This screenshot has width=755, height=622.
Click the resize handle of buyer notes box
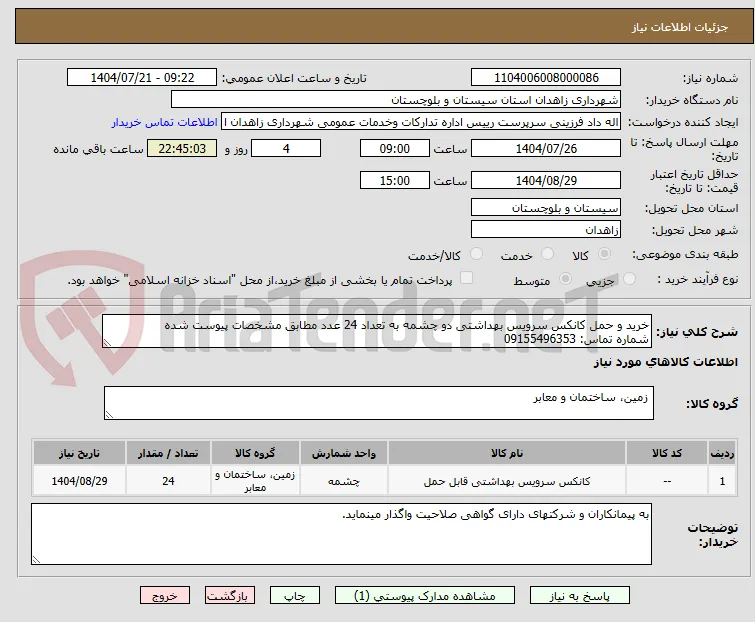[37, 559]
